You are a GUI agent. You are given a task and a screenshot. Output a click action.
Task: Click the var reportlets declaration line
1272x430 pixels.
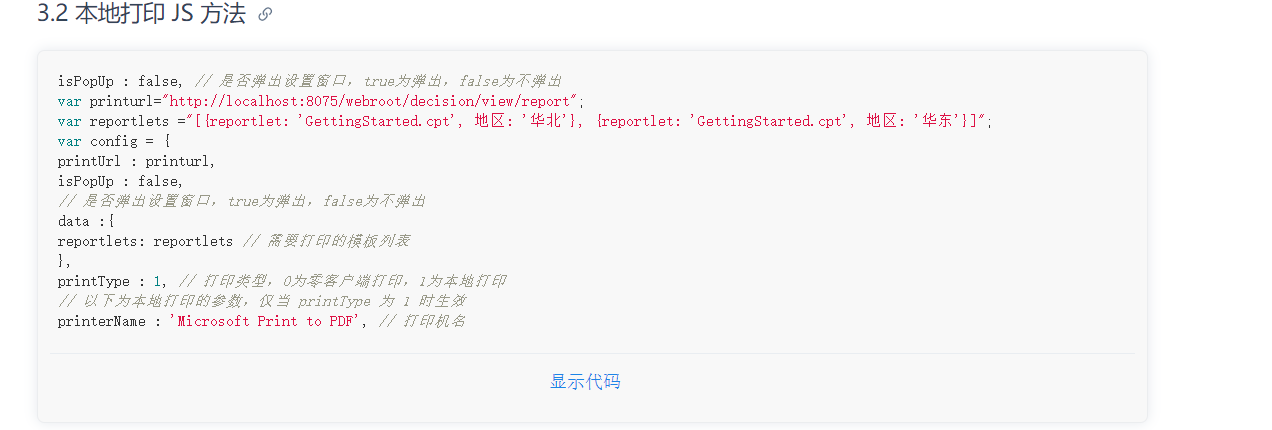[x=525, y=121]
